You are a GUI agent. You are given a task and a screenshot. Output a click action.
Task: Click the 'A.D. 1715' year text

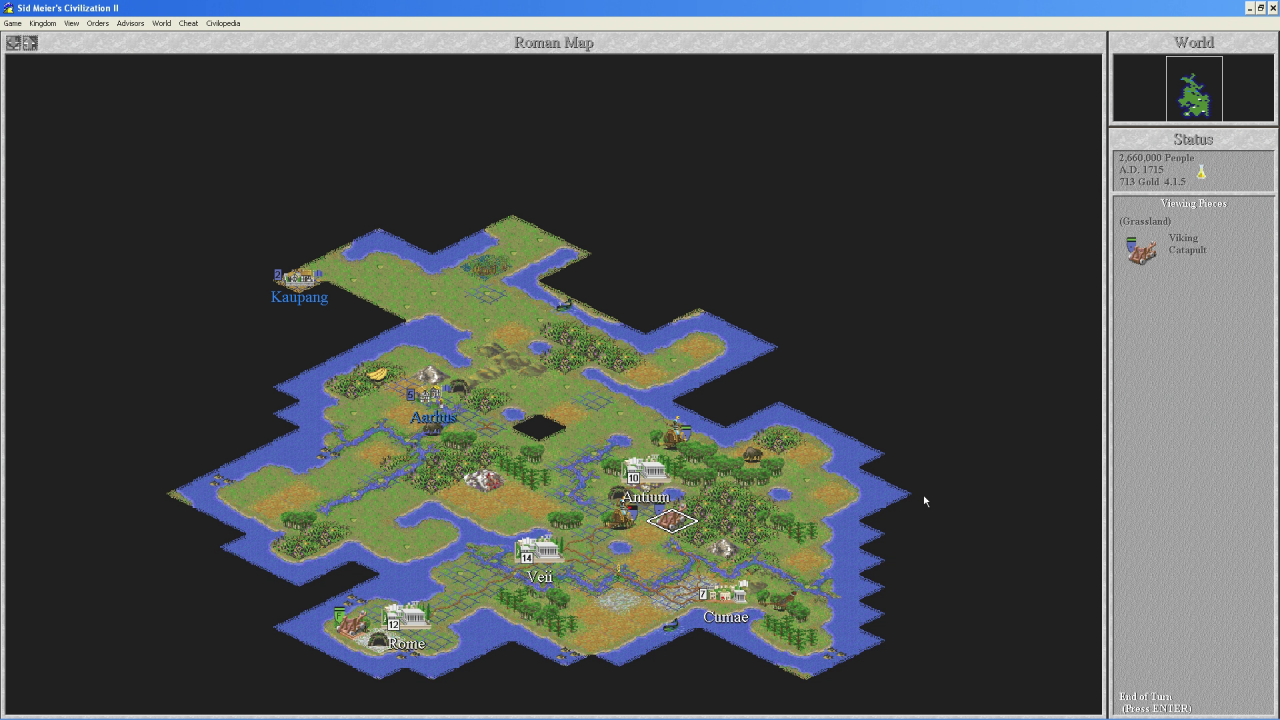coord(1140,170)
